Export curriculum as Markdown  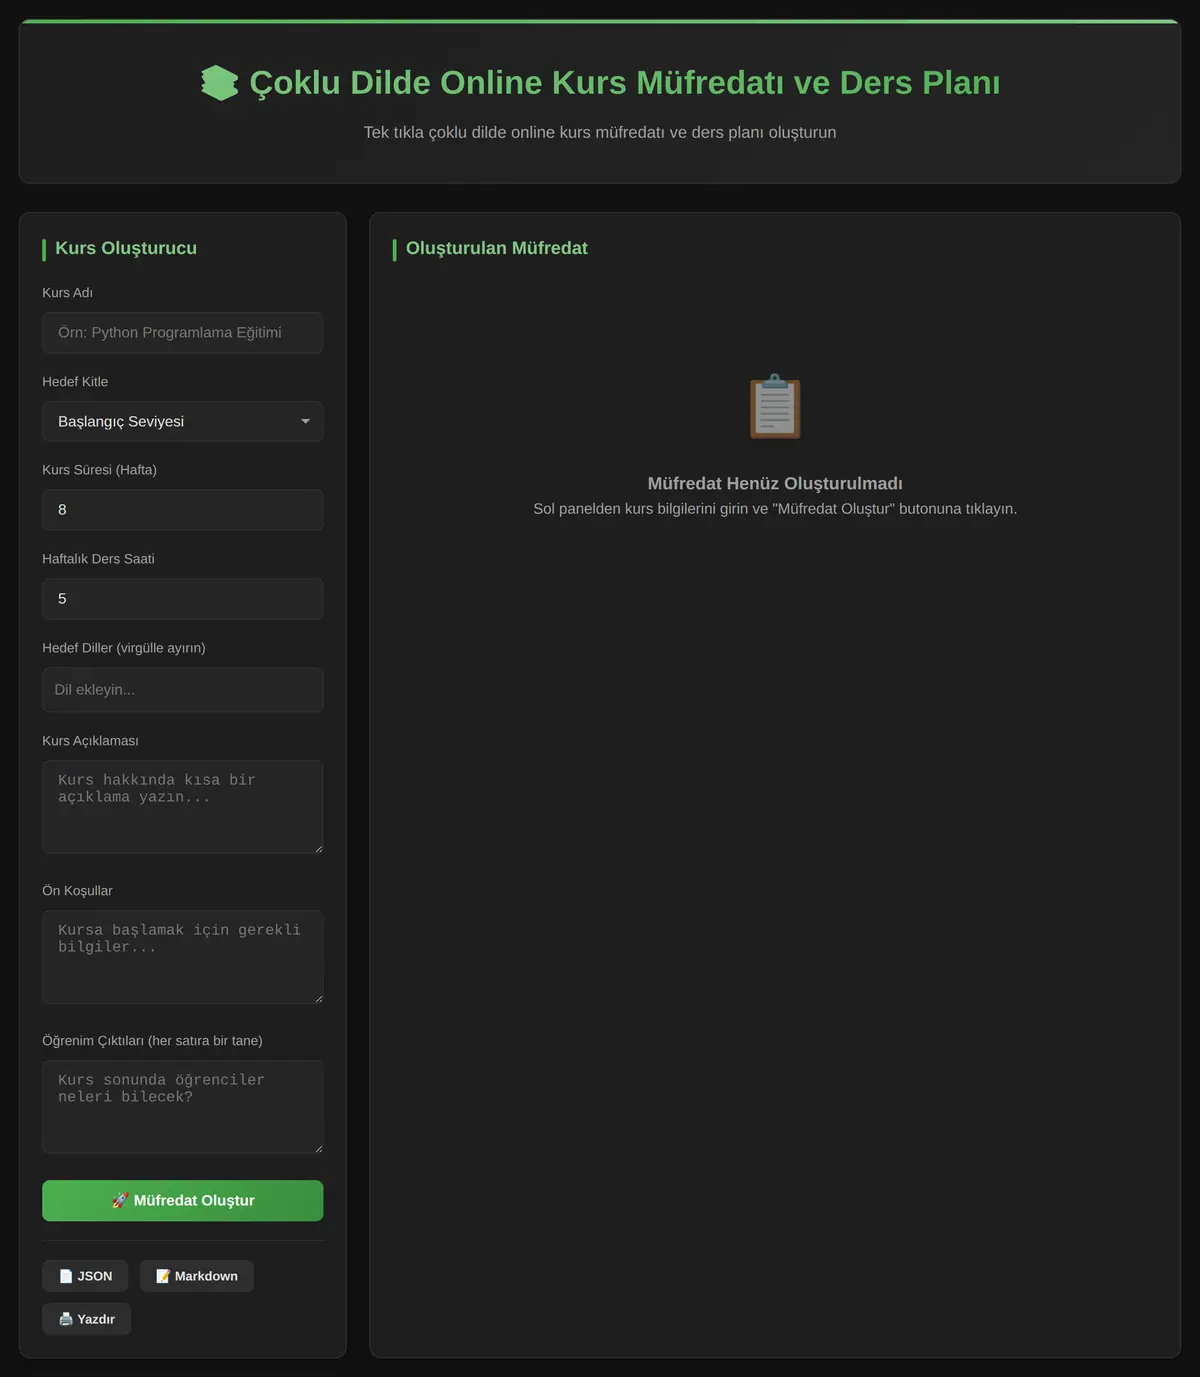pyautogui.click(x=196, y=1276)
